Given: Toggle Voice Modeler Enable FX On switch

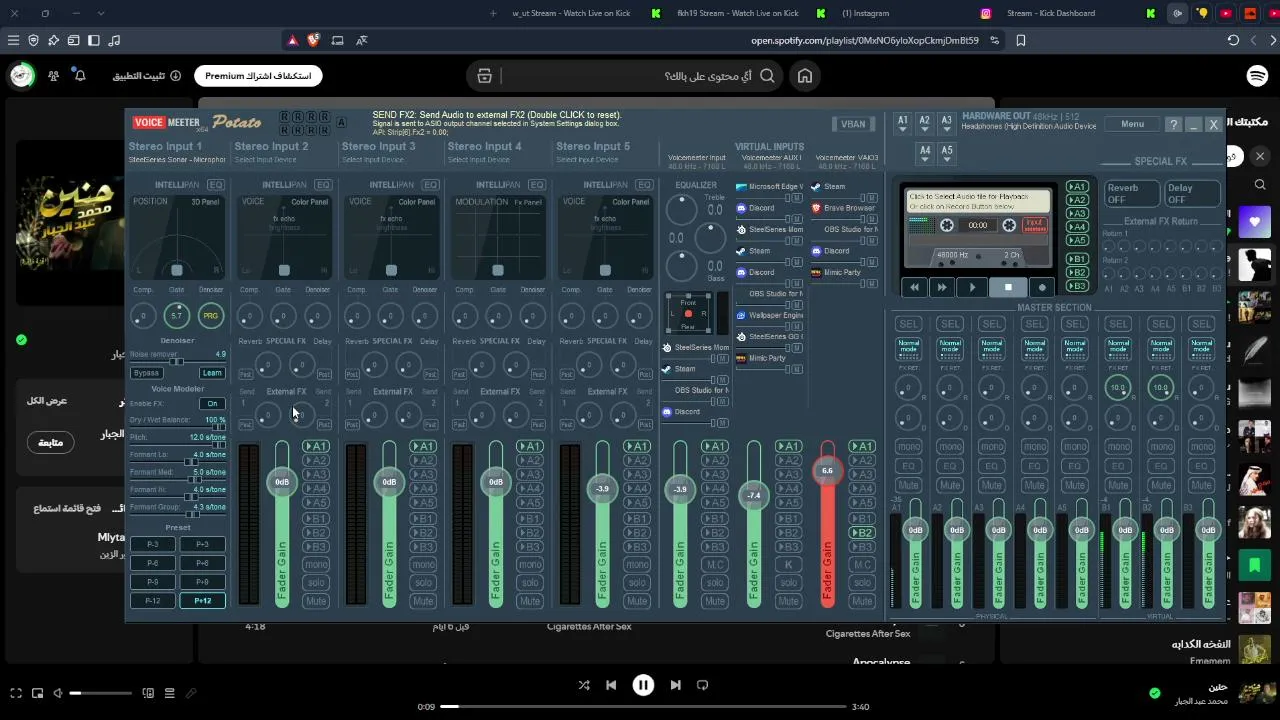Looking at the screenshot, I should 212,404.
